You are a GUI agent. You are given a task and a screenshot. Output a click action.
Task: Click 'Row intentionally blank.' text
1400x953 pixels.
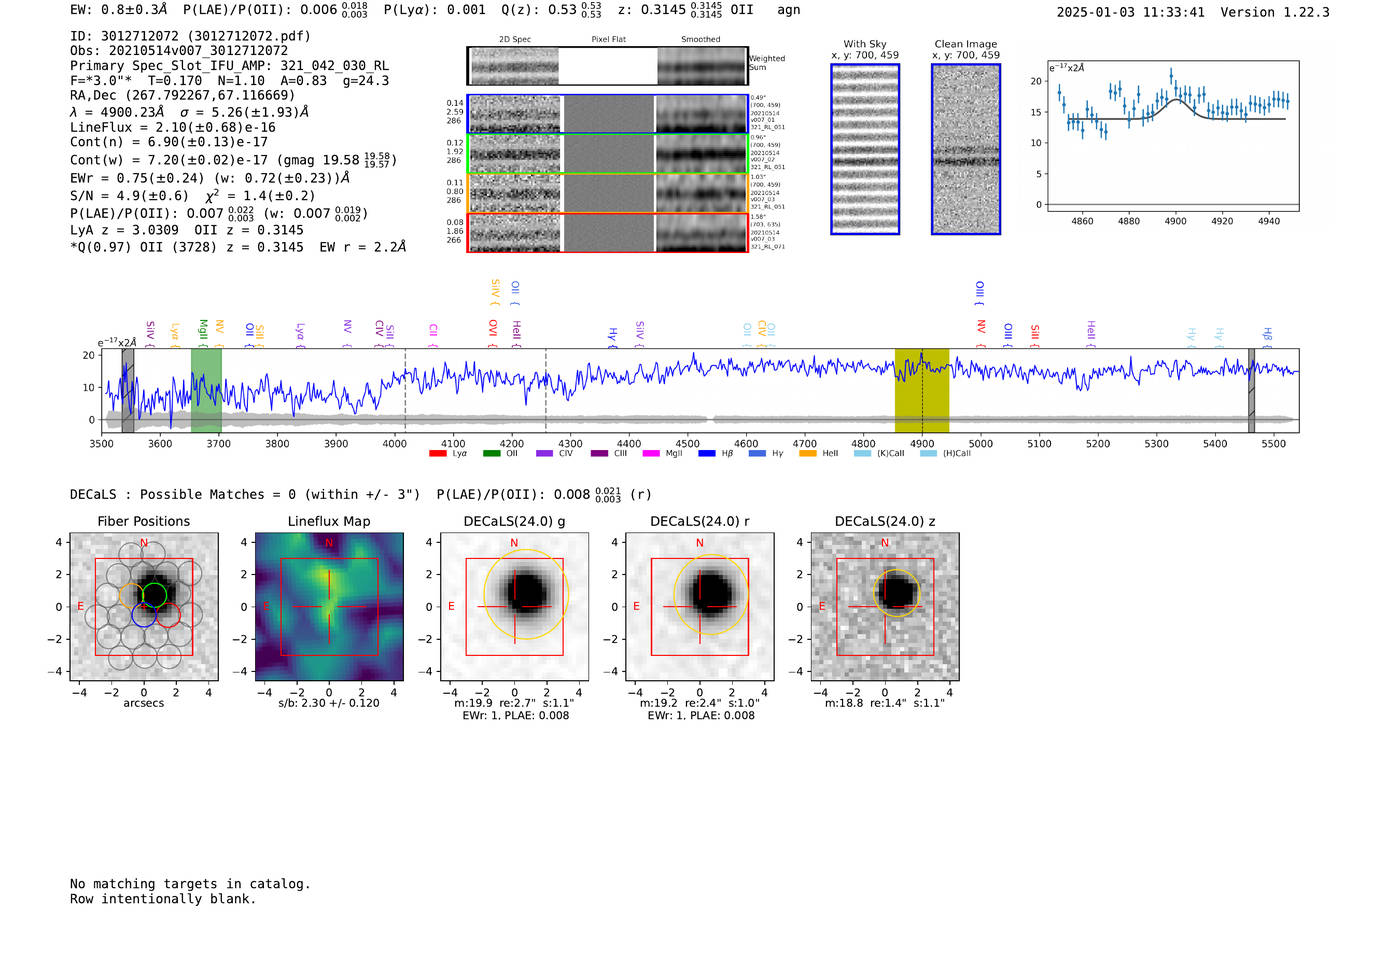[x=163, y=899]
